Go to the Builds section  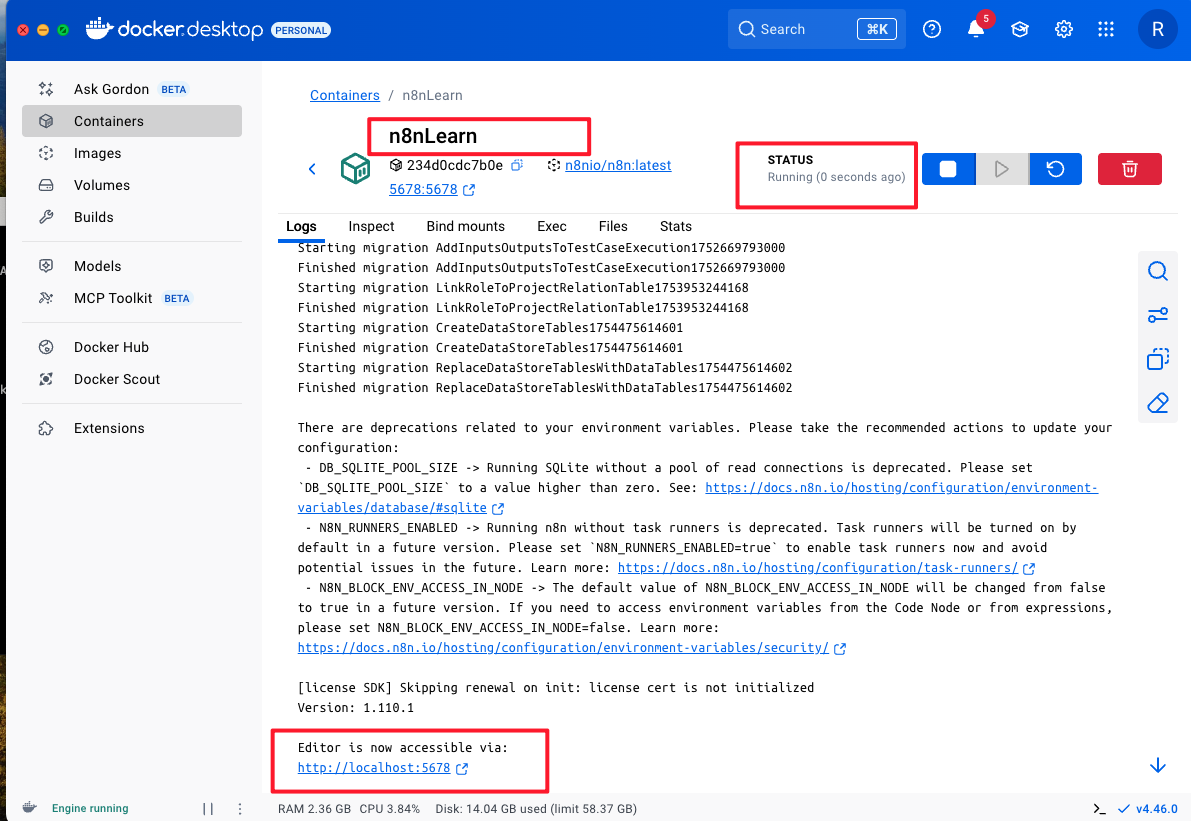pyautogui.click(x=131, y=216)
